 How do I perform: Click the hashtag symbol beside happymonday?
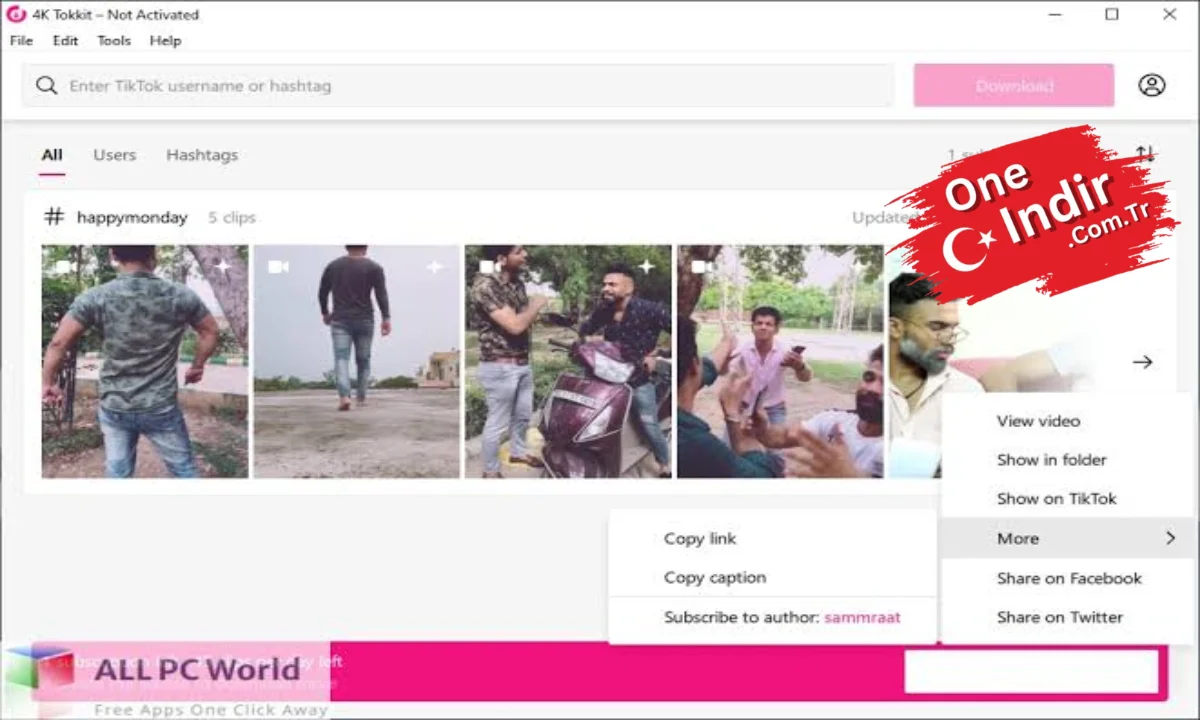tap(55, 216)
